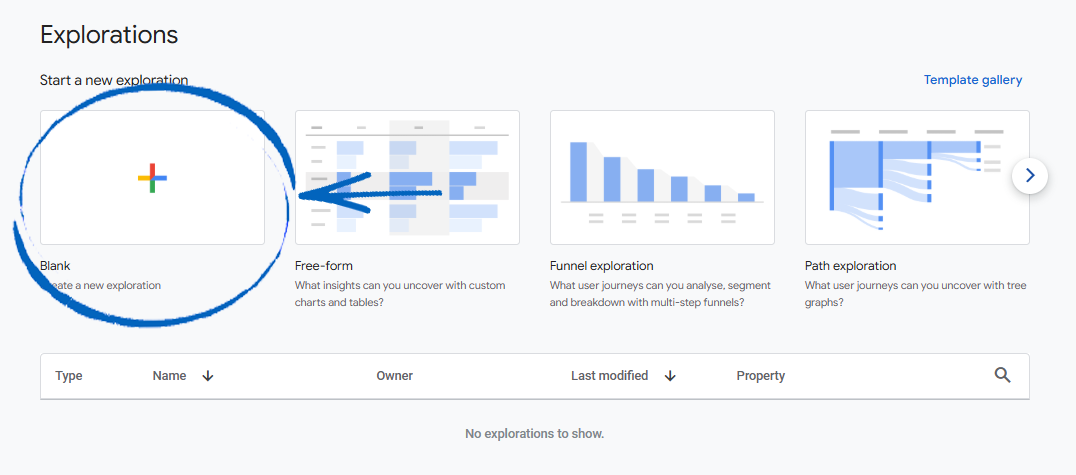Click the Explorations page heading
This screenshot has width=1076, height=475.
pyautogui.click(x=109, y=34)
